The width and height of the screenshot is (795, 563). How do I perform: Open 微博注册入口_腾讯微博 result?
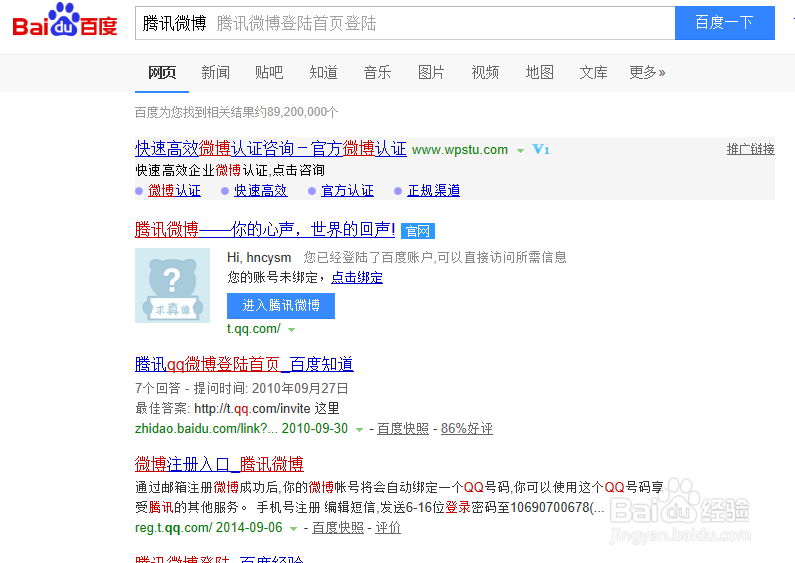coord(219,464)
